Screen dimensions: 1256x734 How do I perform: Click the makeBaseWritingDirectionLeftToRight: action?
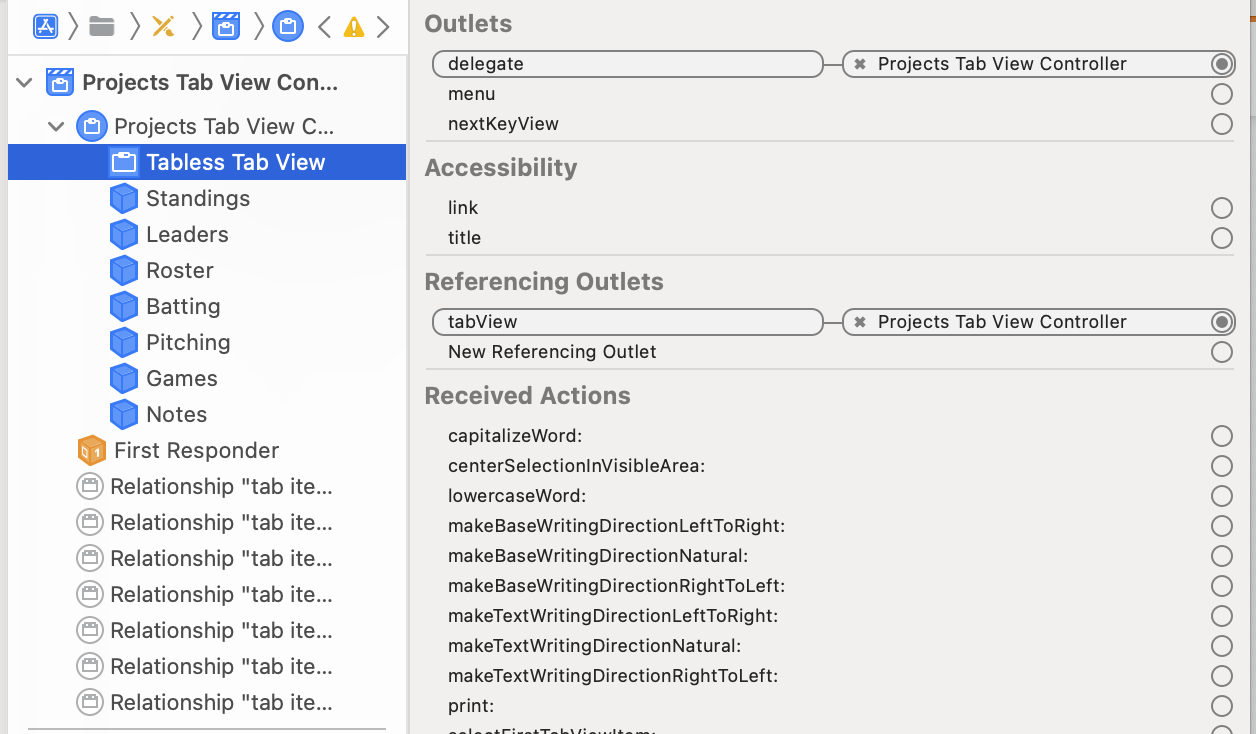pyautogui.click(x=616, y=526)
